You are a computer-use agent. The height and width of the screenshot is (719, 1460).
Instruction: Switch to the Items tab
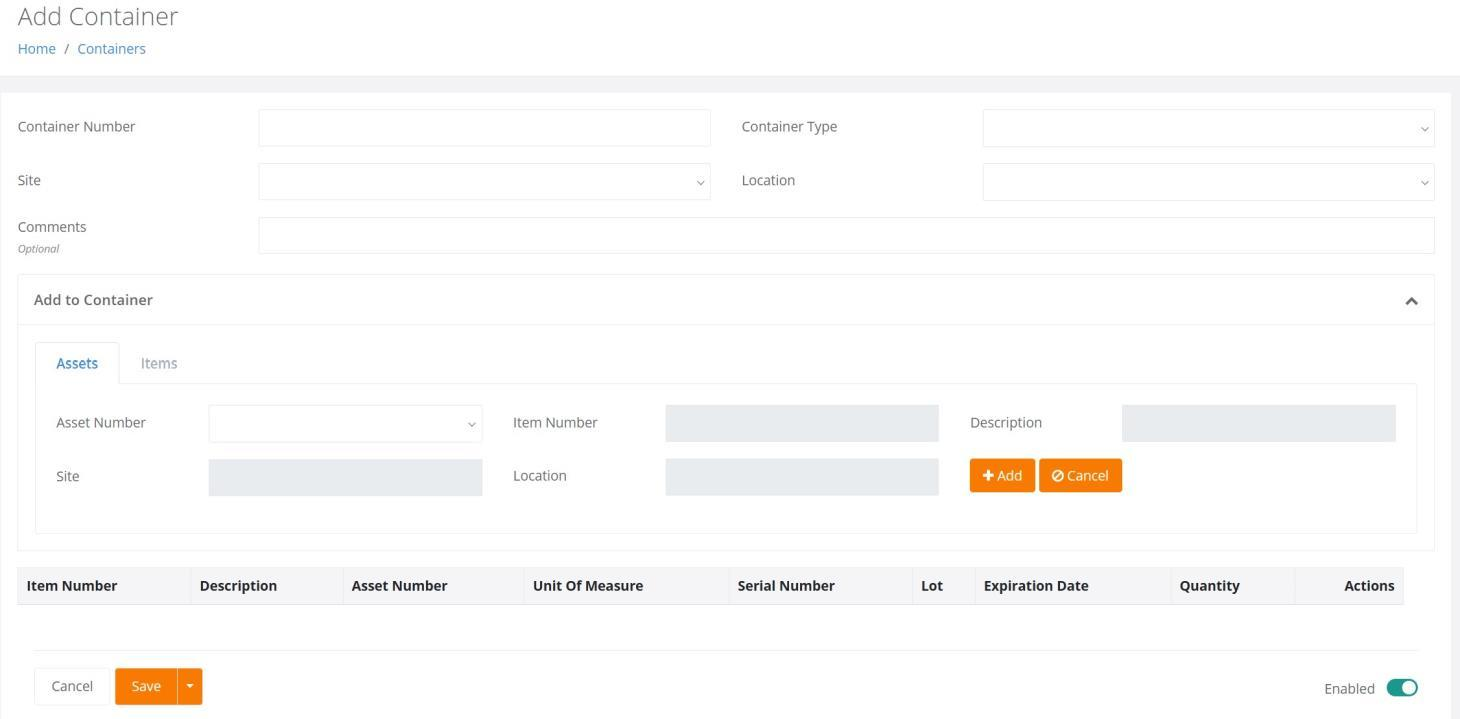coord(159,363)
